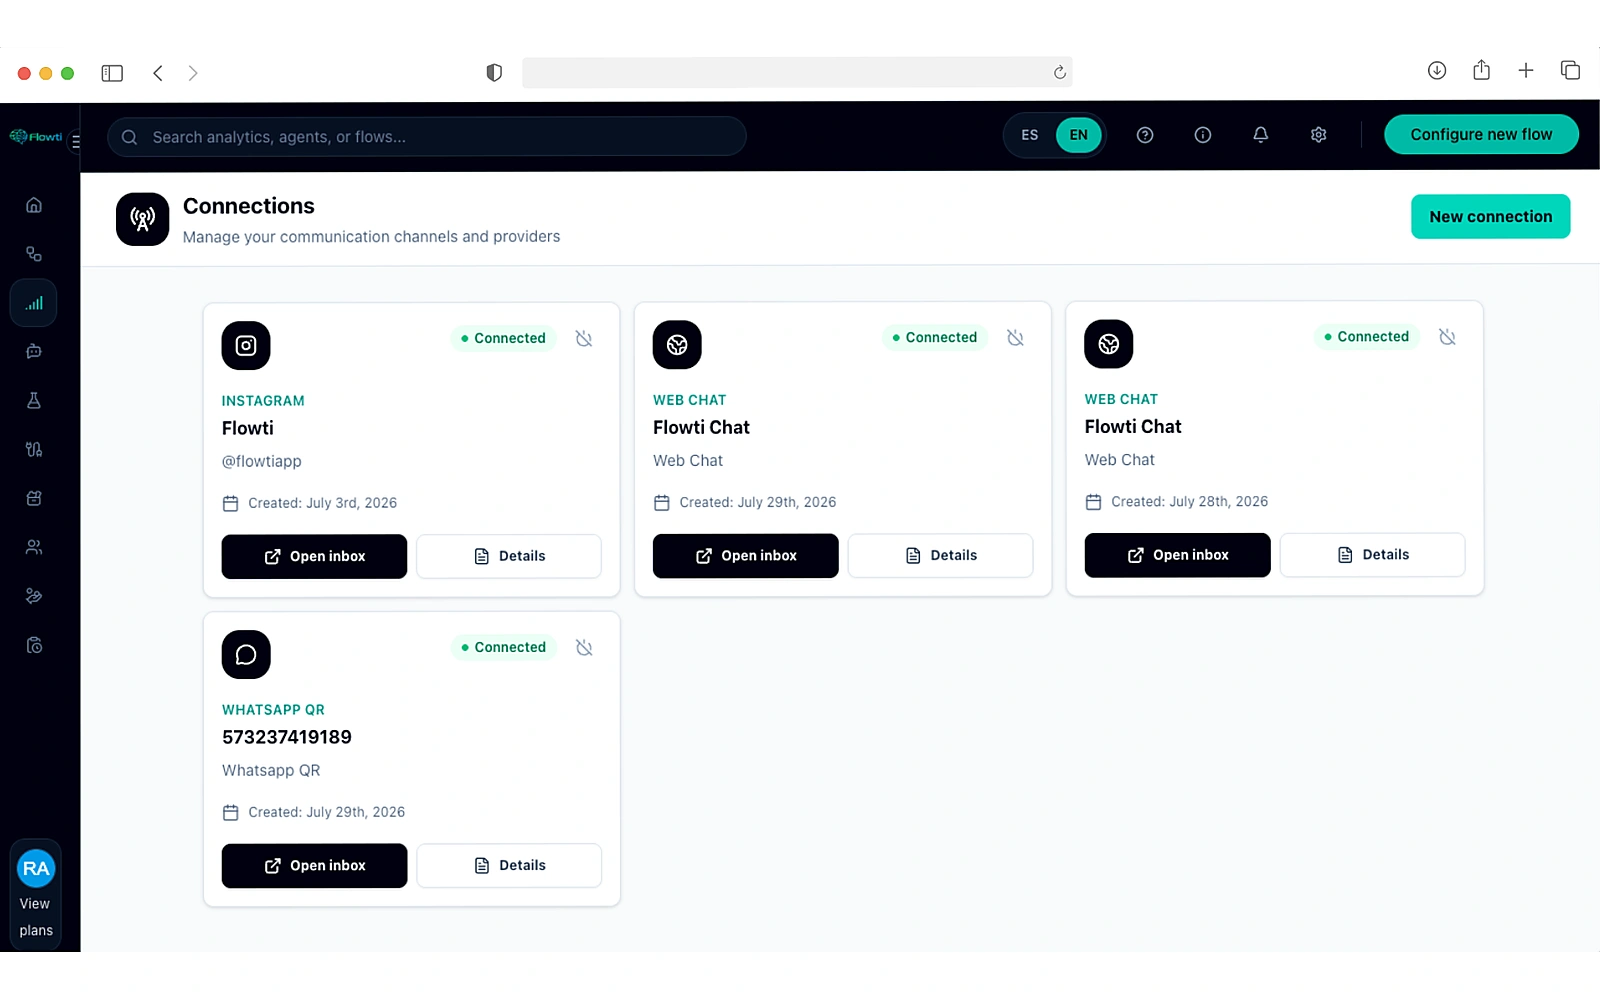Open the notifications bell

coord(1261,135)
